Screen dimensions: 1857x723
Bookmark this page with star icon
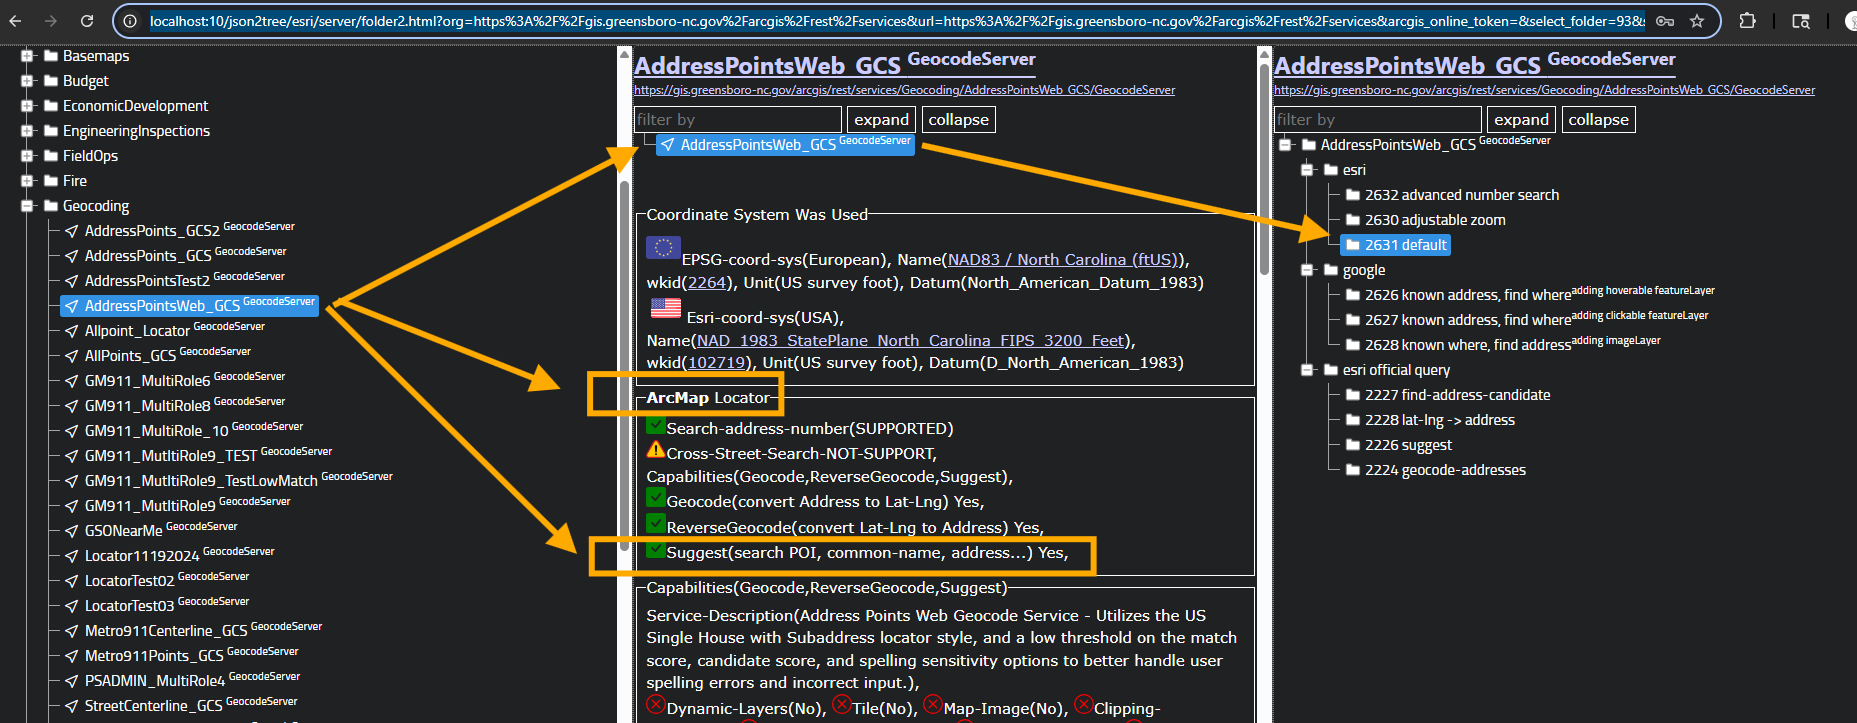(x=1697, y=21)
